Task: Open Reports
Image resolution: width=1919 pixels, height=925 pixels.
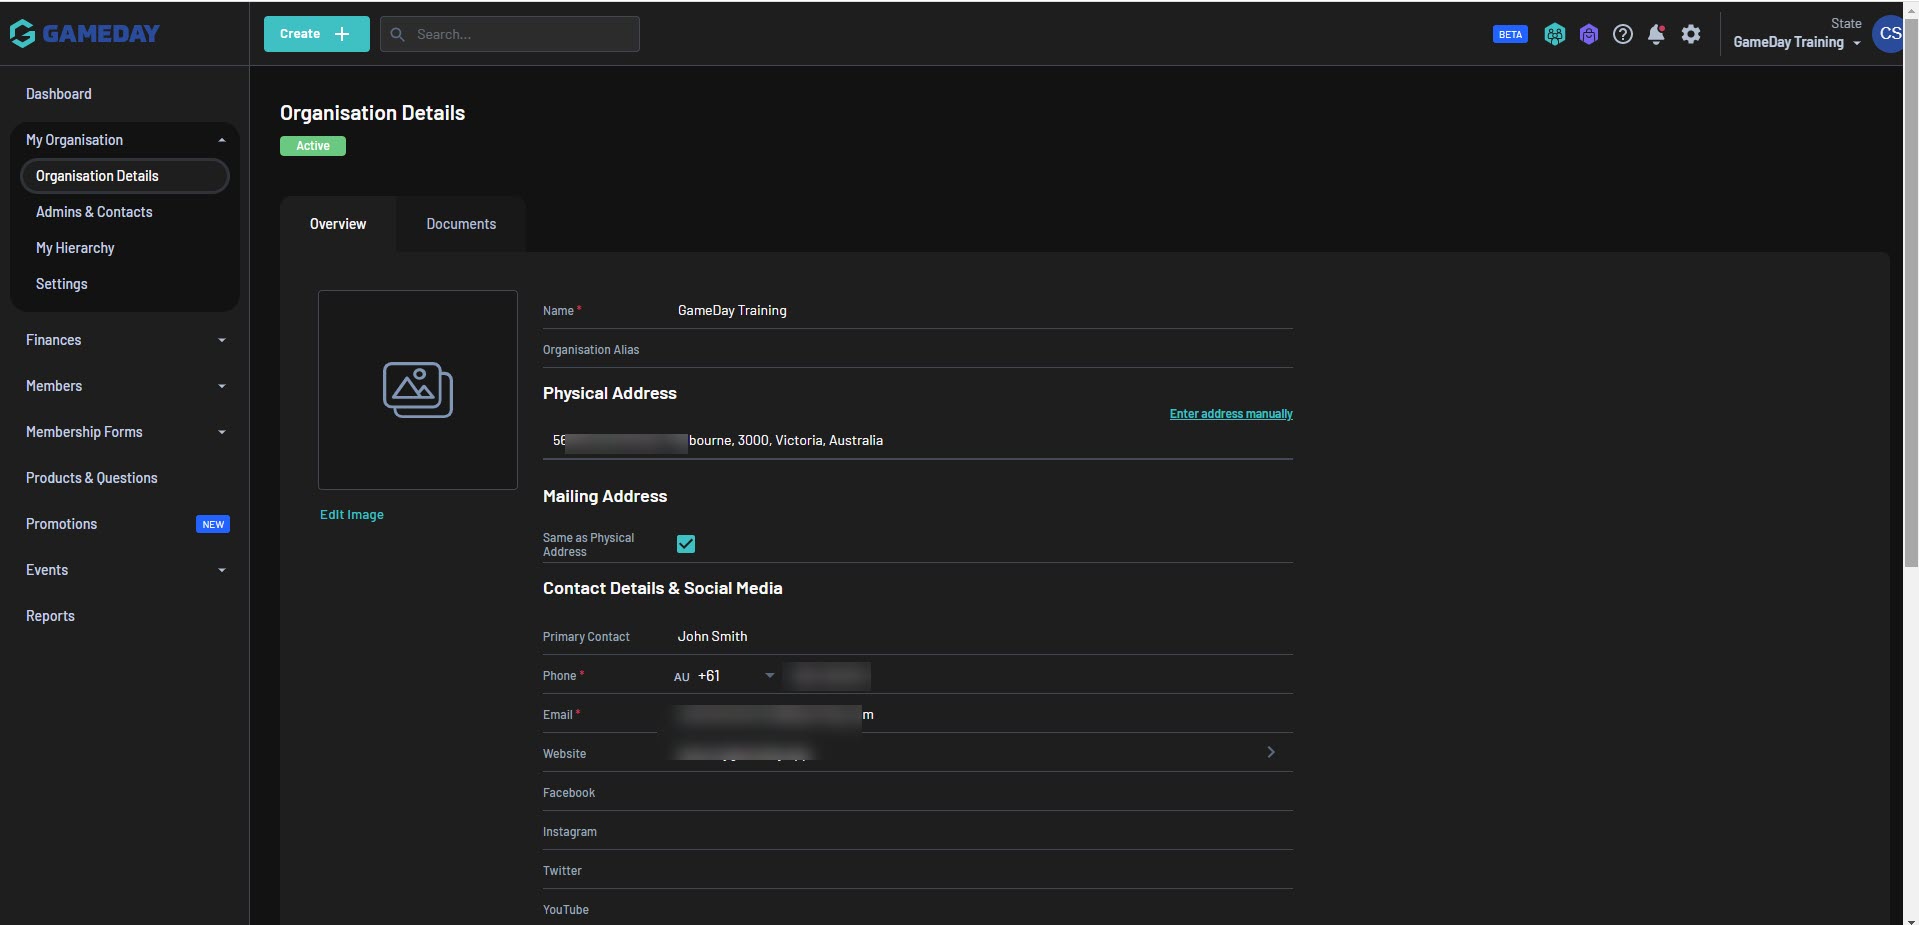Action: click(x=50, y=616)
